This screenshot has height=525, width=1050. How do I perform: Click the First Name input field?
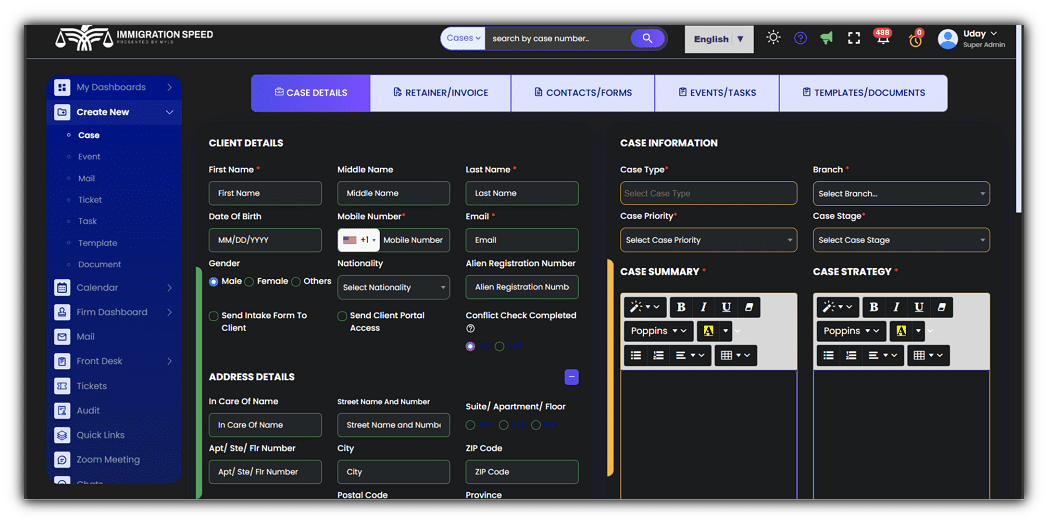(265, 193)
